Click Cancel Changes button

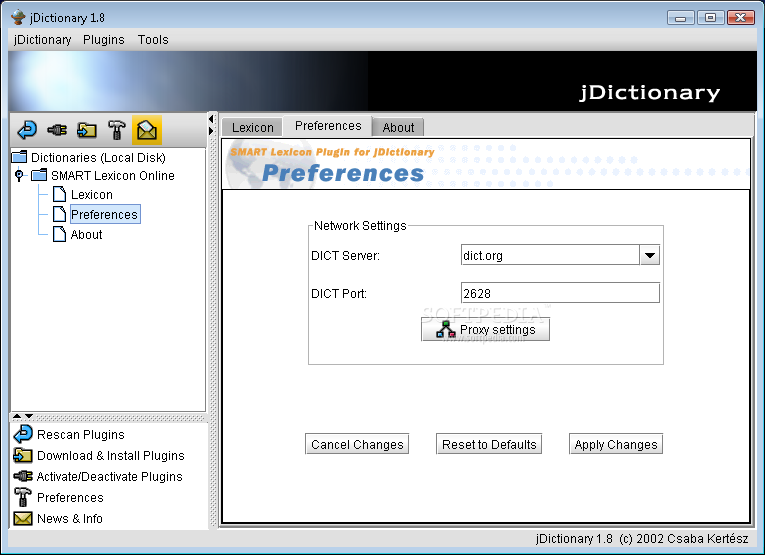click(x=357, y=444)
